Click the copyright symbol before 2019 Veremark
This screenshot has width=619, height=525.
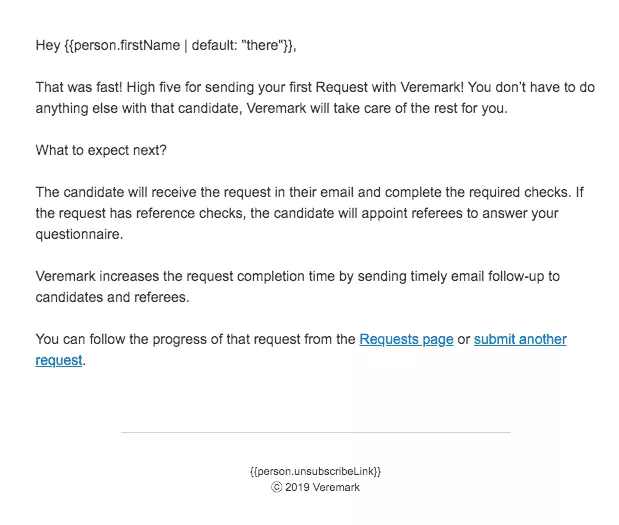276,487
